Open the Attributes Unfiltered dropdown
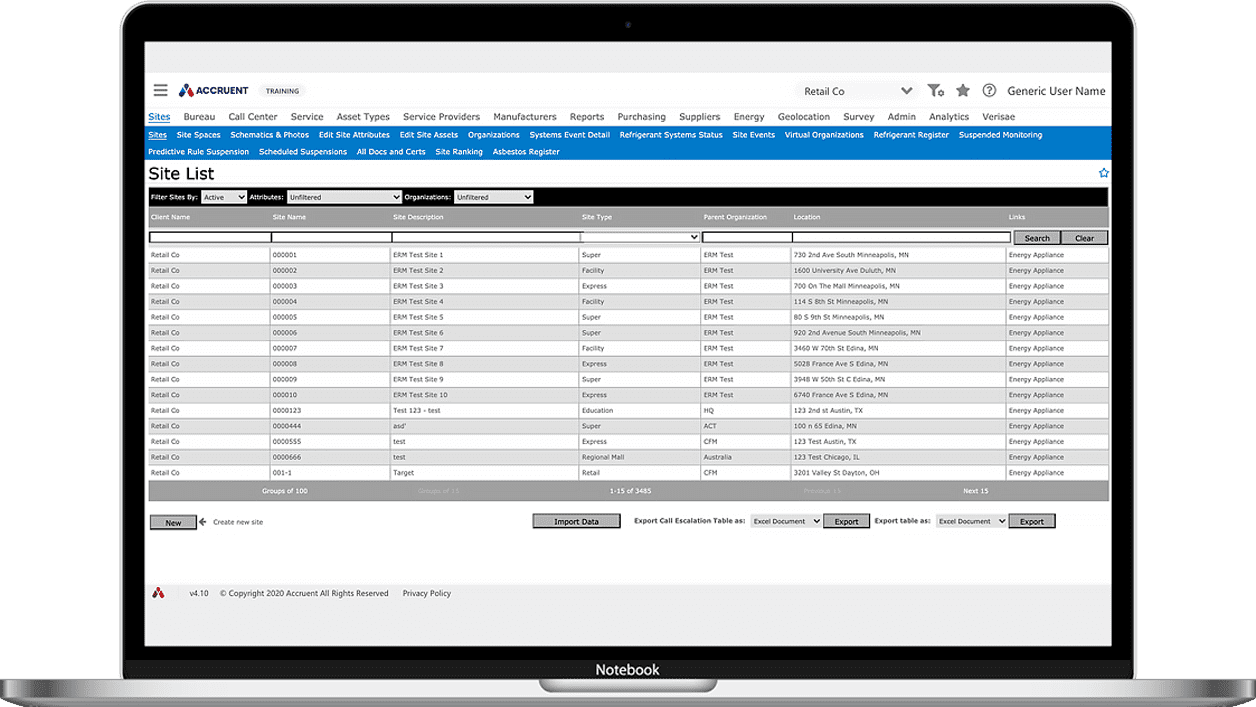This screenshot has height=707, width=1256. (x=344, y=197)
